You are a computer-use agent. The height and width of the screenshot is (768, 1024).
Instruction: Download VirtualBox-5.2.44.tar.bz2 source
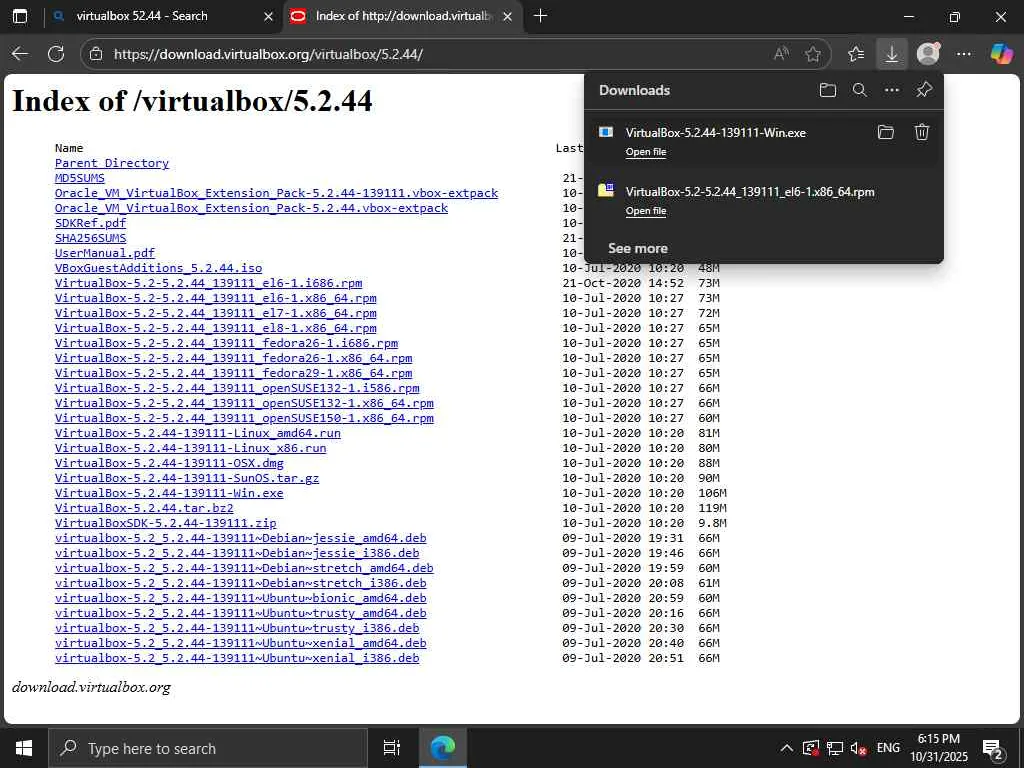click(x=144, y=509)
